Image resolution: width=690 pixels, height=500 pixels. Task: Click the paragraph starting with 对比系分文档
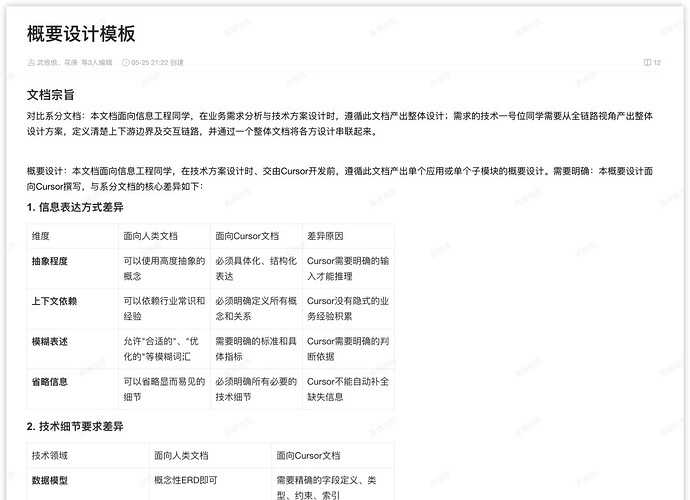[340, 124]
